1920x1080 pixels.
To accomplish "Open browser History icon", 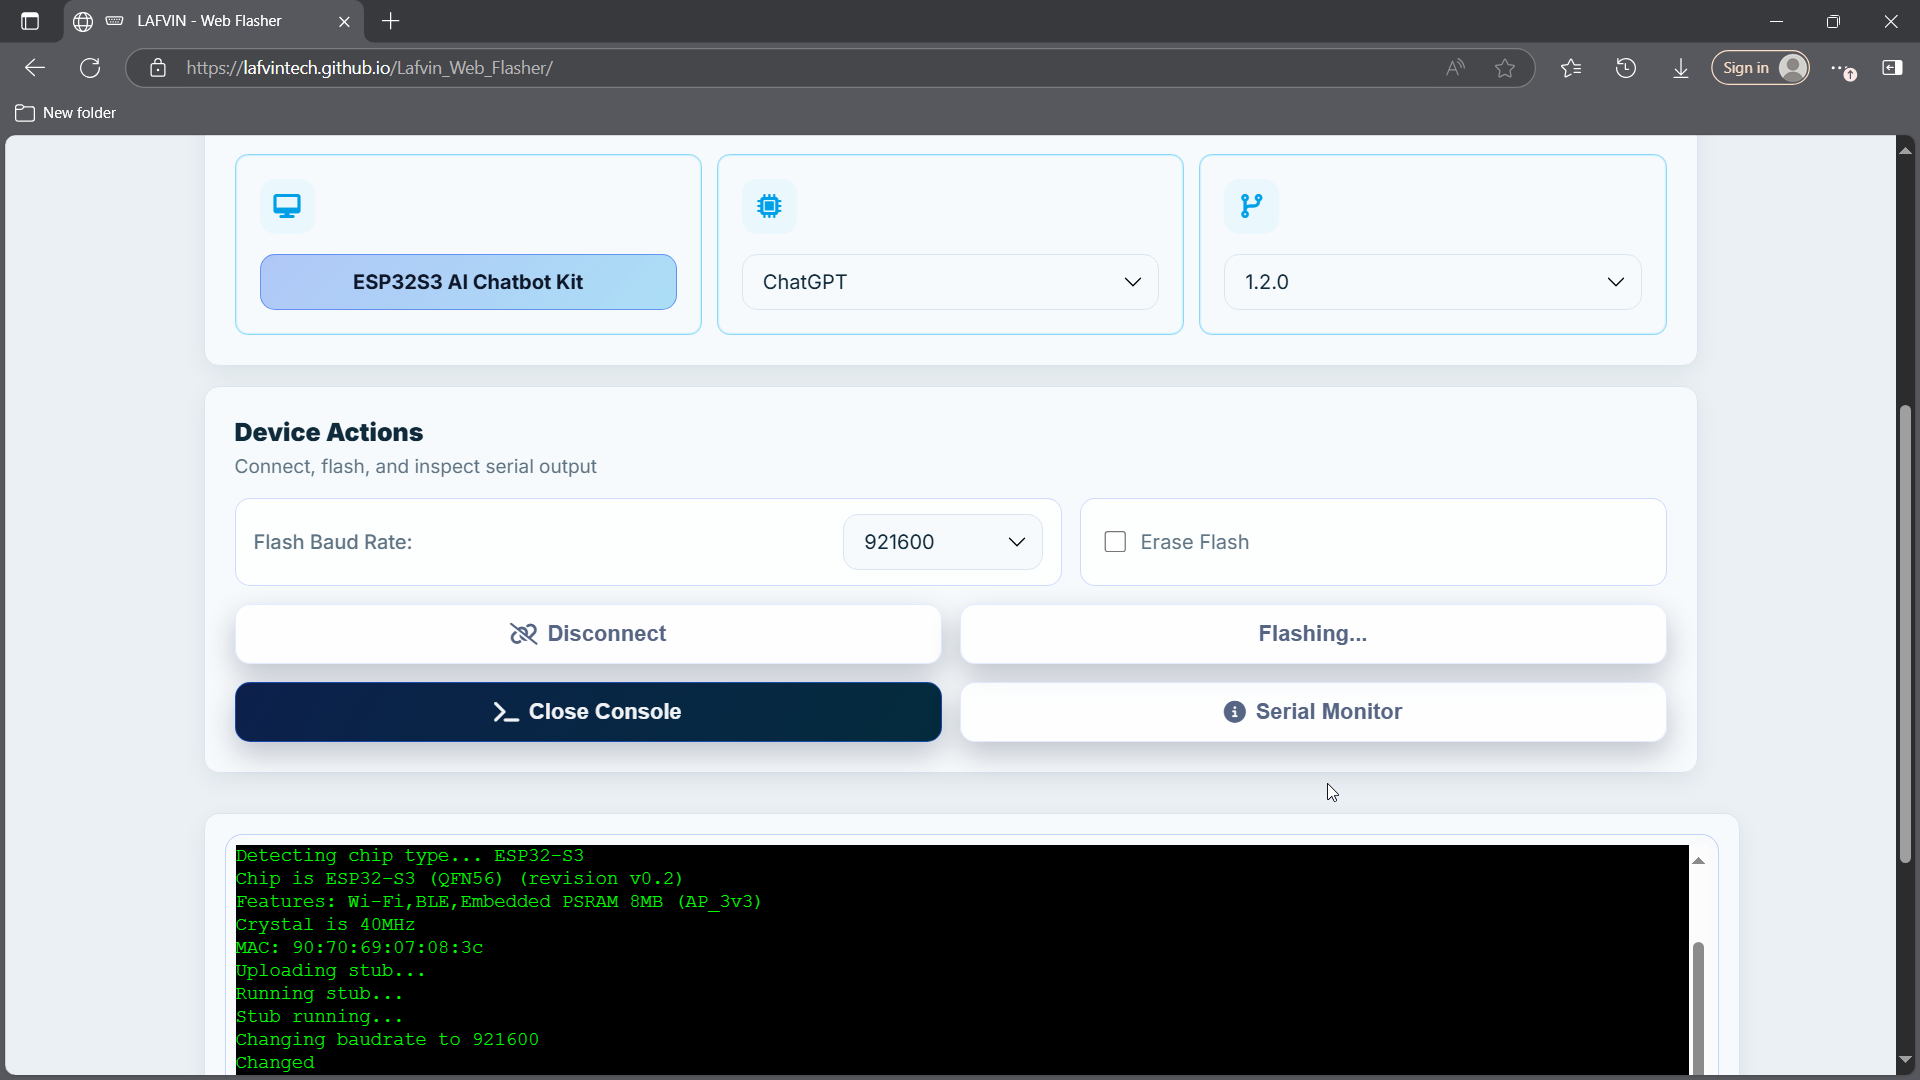I will (x=1626, y=68).
